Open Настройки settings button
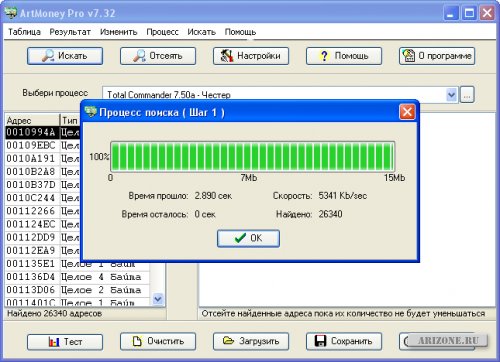 coord(251,56)
